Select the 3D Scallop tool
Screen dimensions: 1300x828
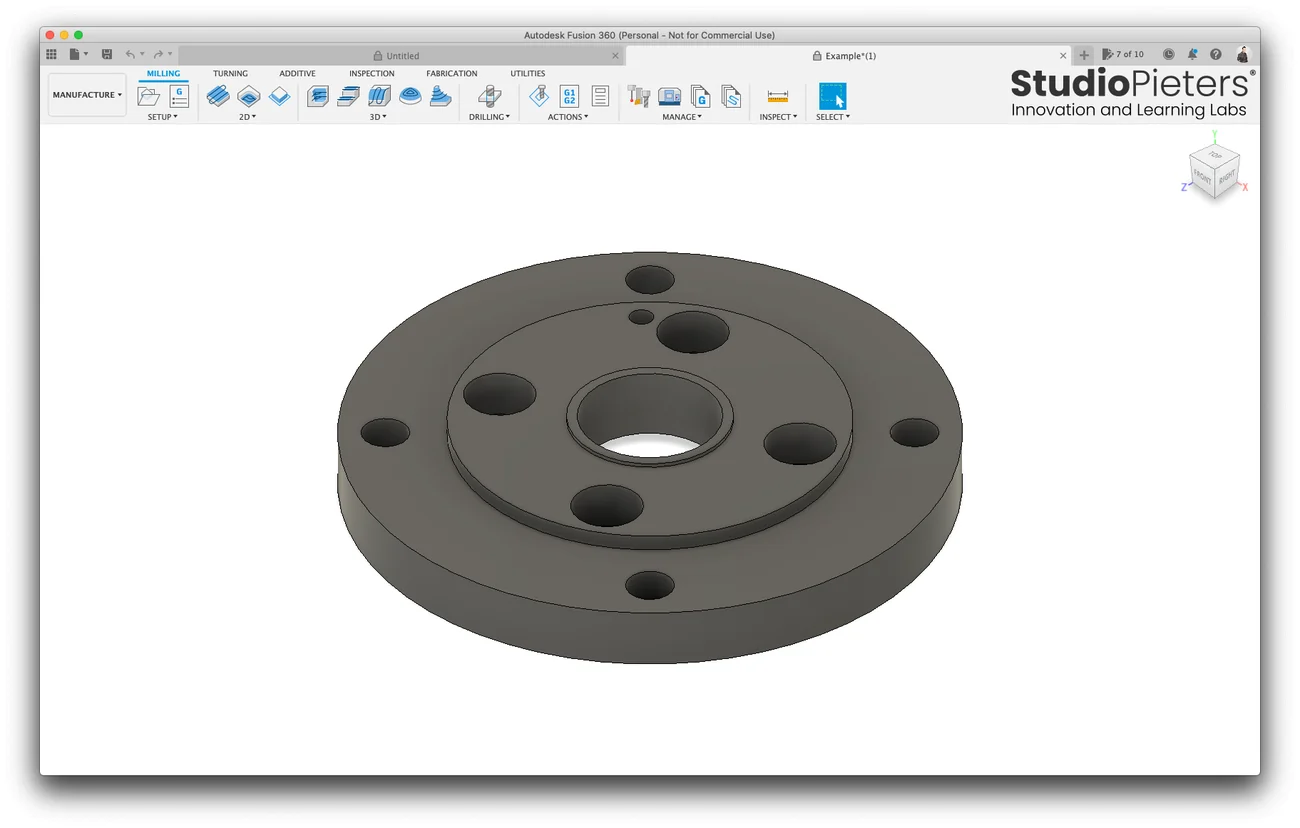(441, 96)
